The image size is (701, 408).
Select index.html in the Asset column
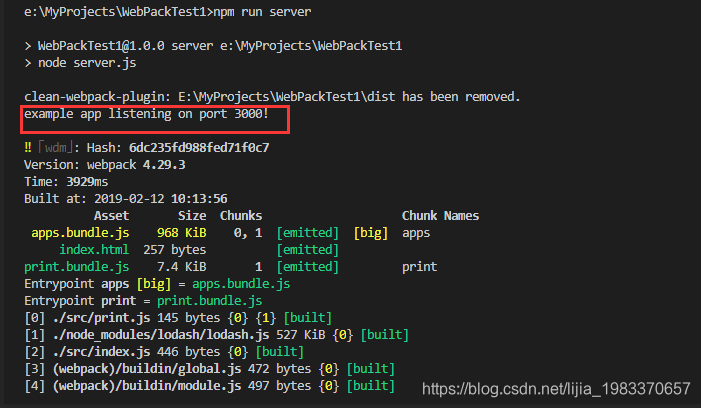tap(94, 250)
